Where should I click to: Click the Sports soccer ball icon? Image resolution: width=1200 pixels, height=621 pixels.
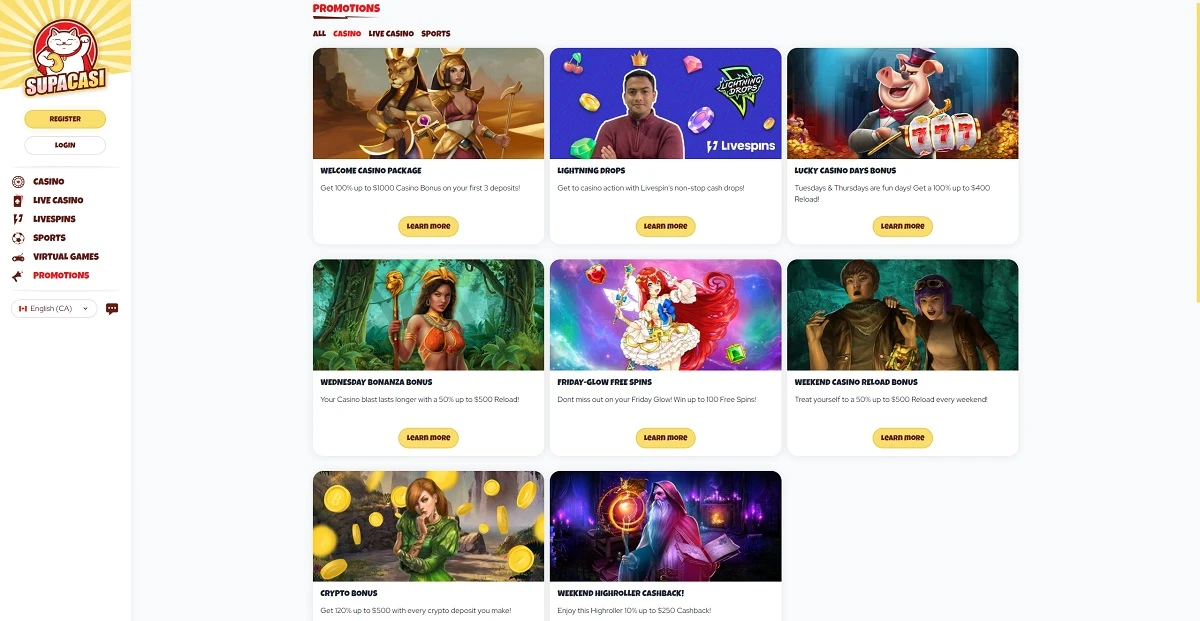[x=18, y=238]
